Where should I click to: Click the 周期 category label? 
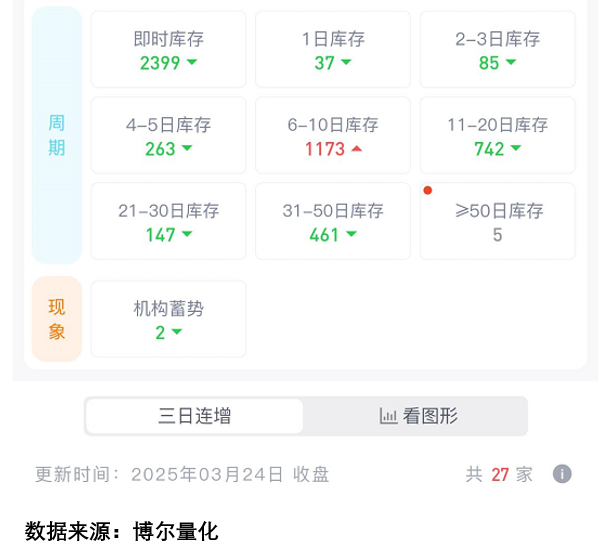(x=57, y=136)
